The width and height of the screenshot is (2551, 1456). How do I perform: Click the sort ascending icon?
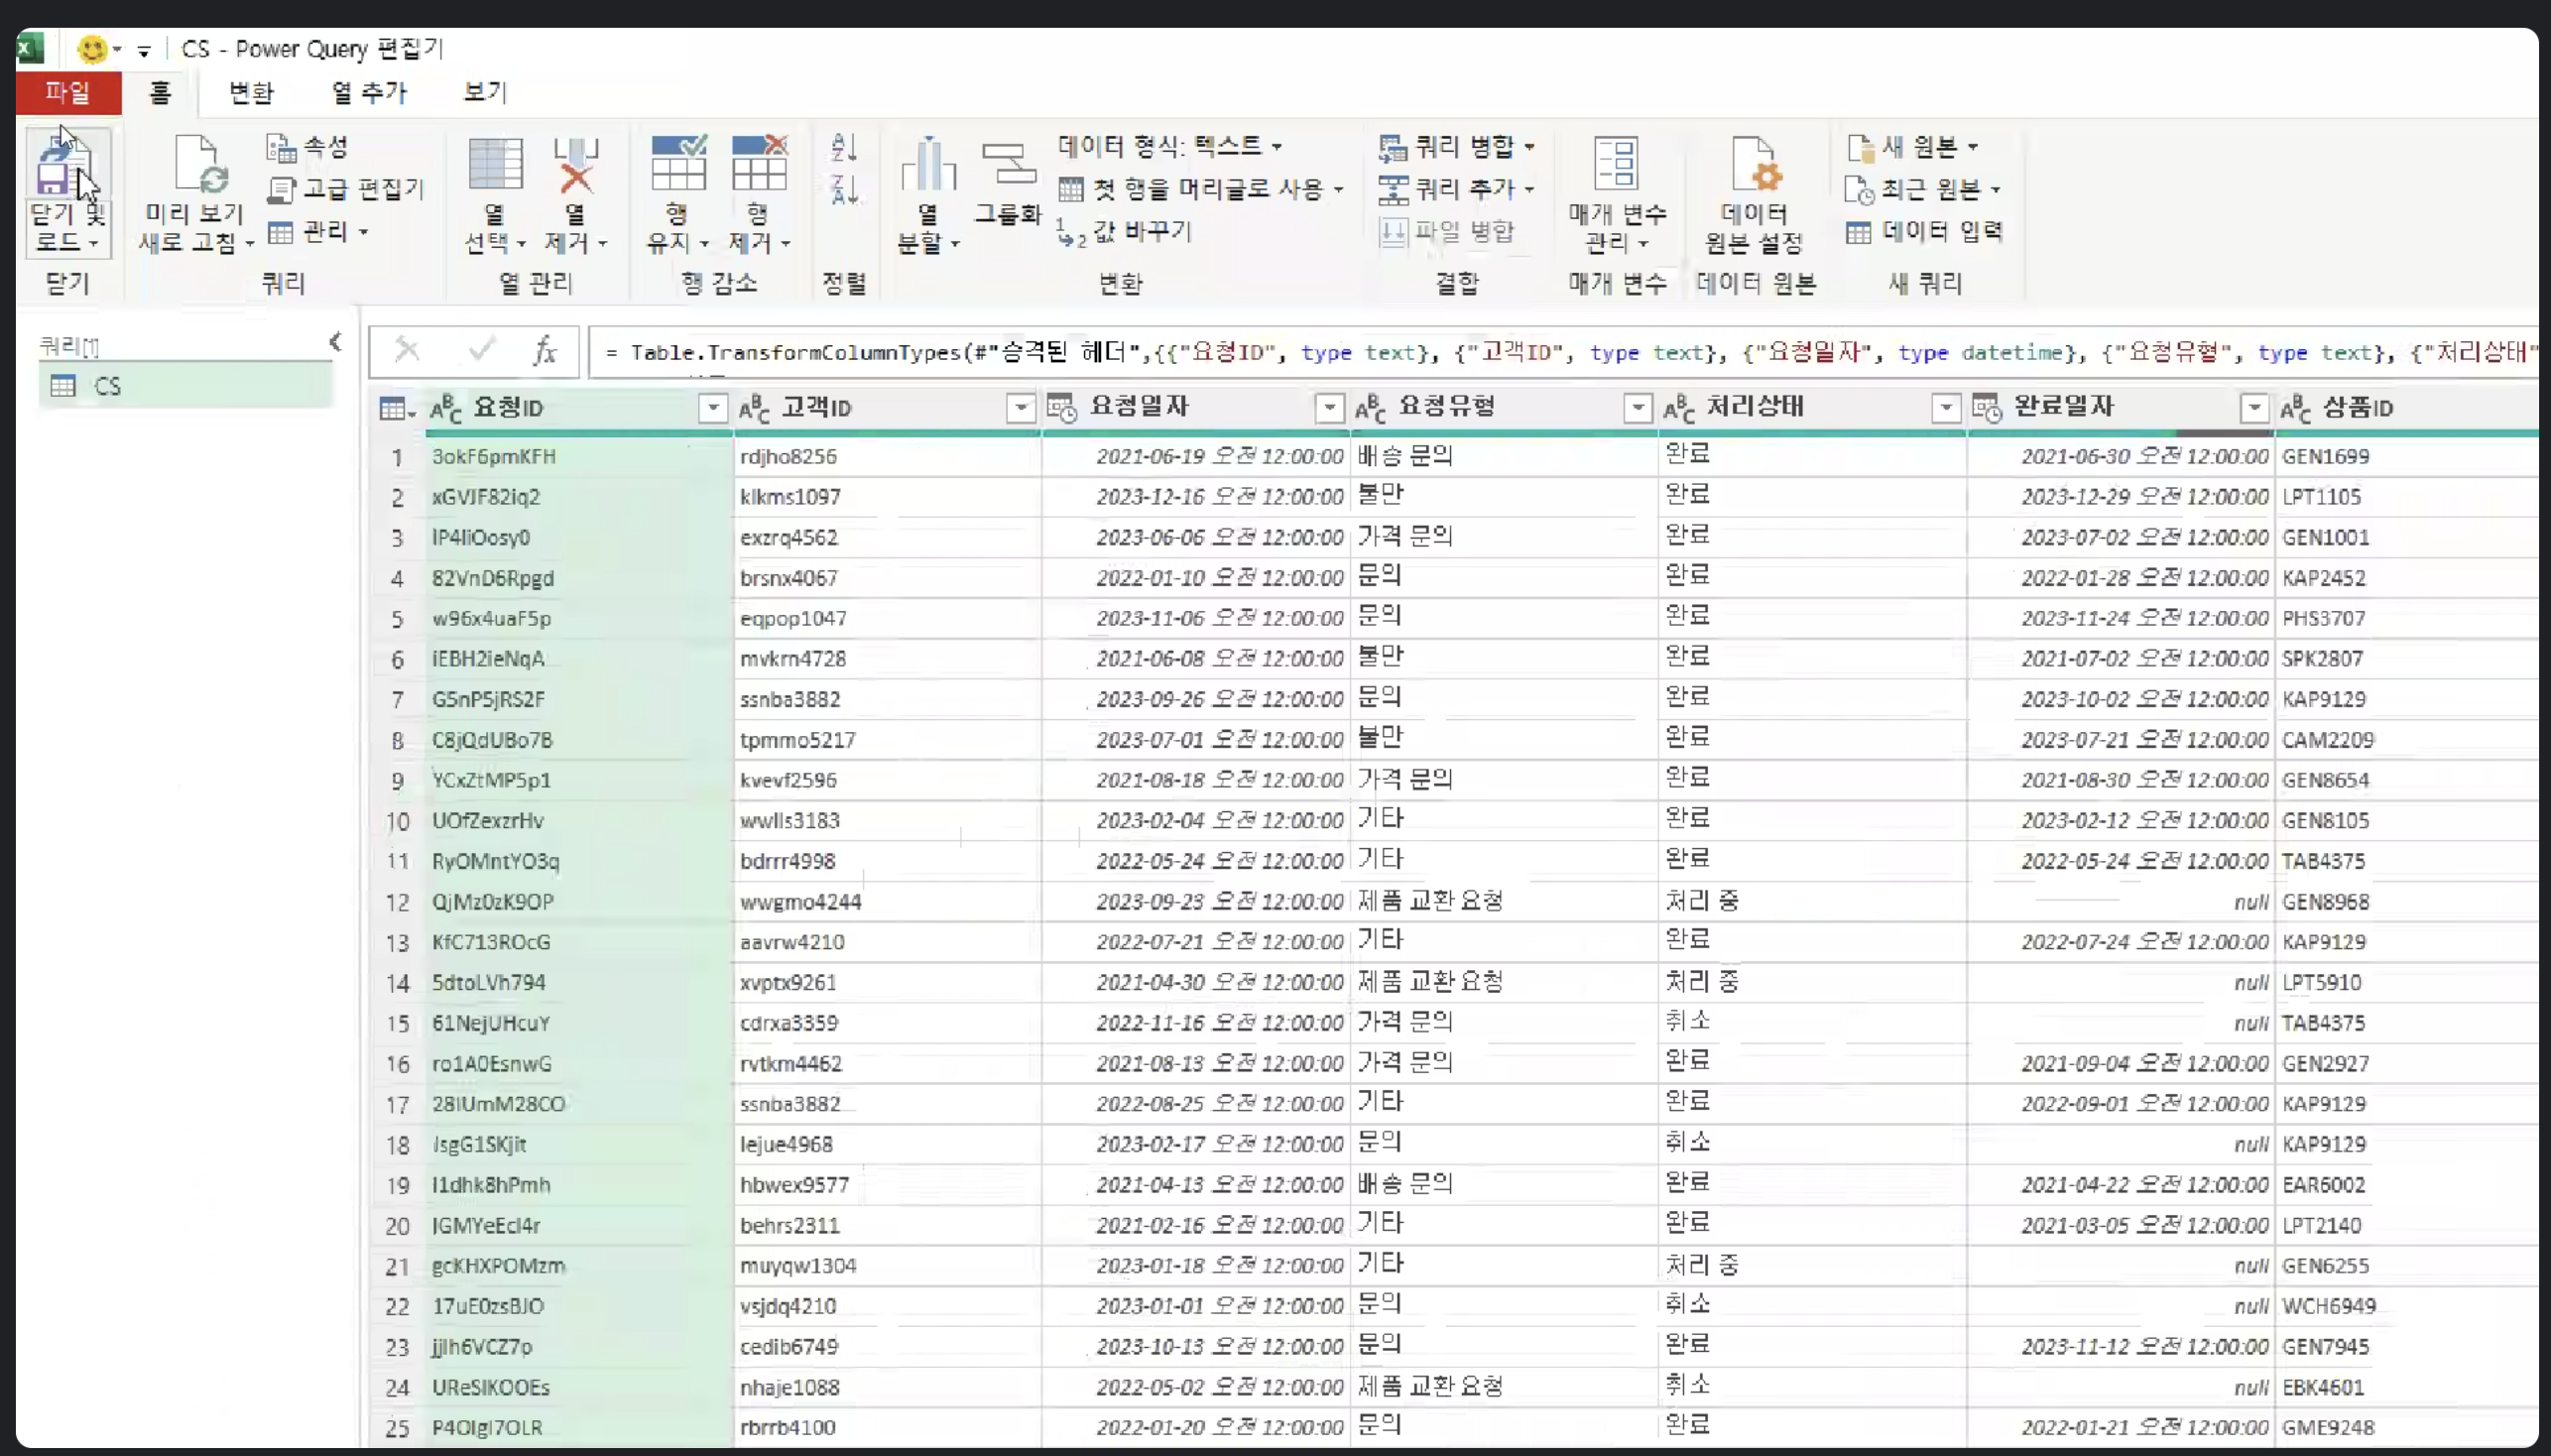(844, 148)
